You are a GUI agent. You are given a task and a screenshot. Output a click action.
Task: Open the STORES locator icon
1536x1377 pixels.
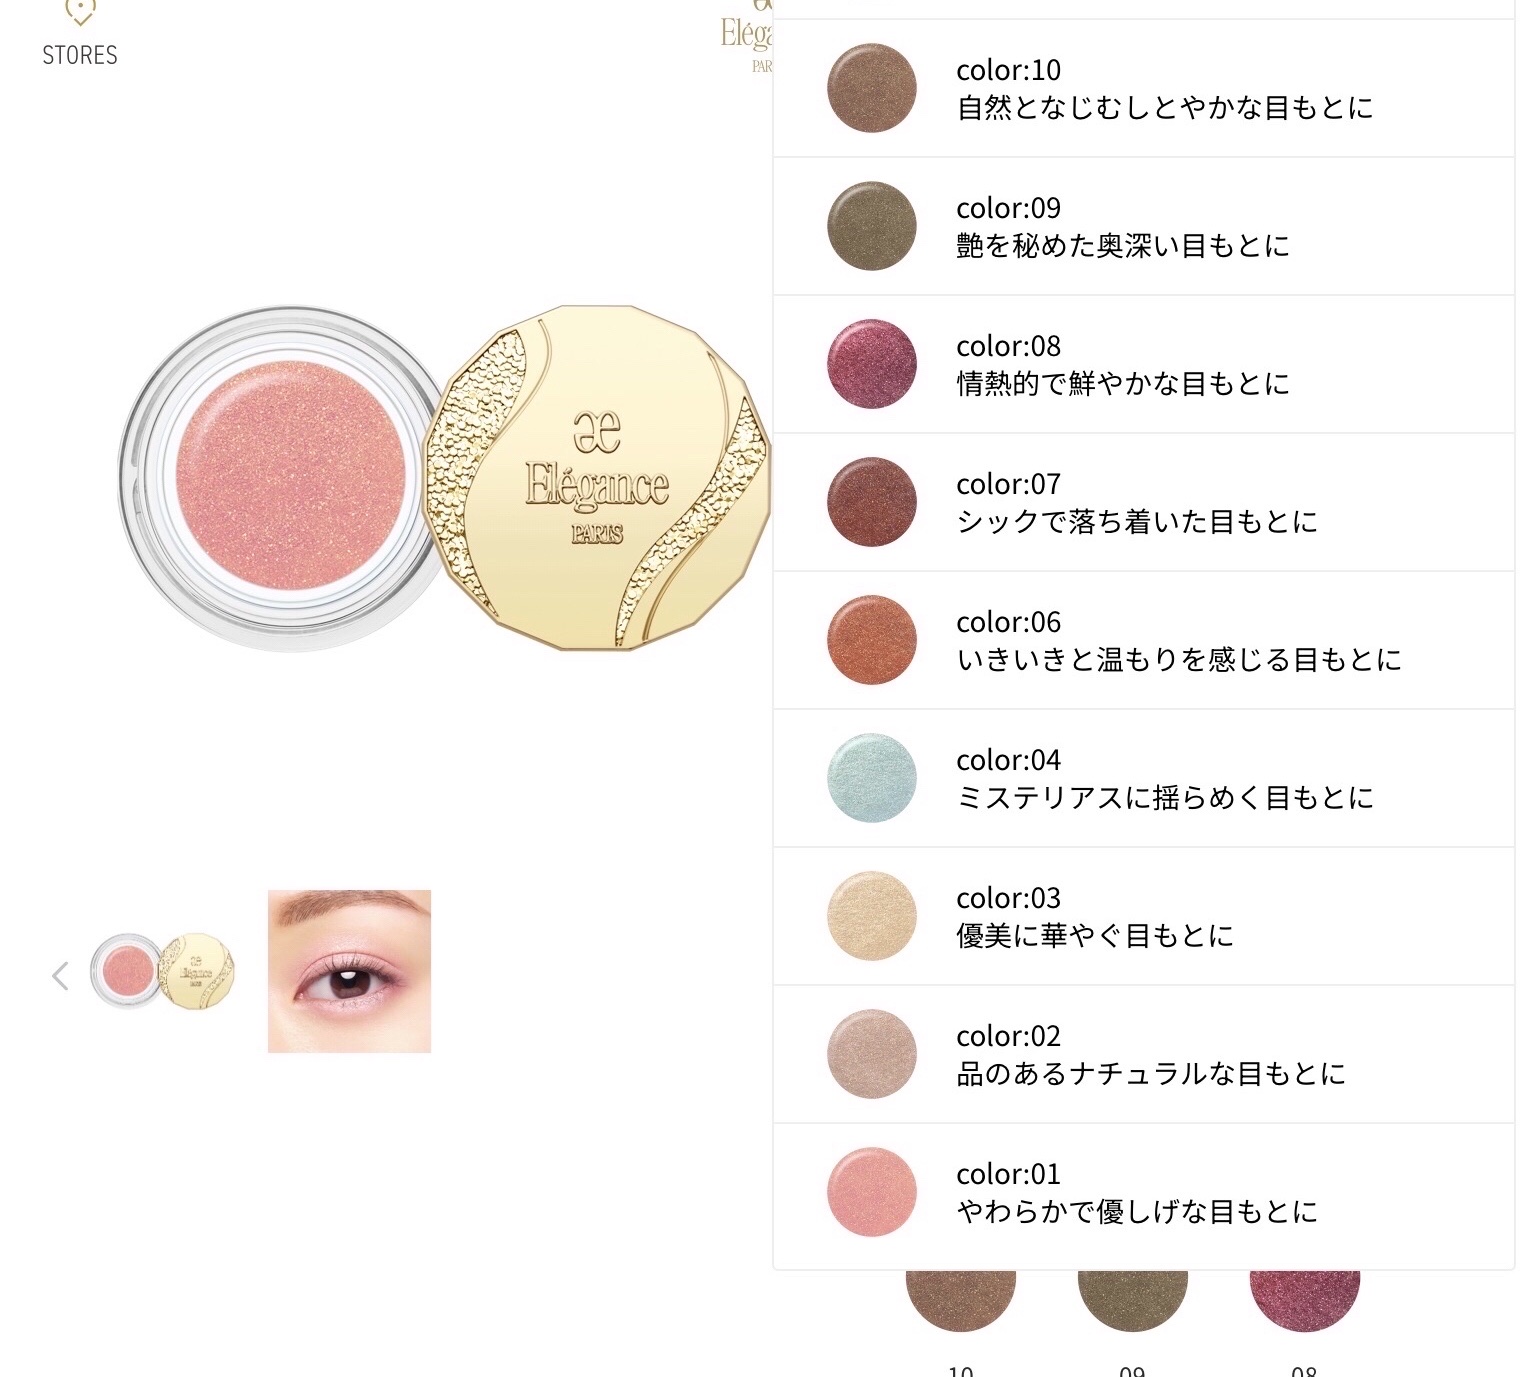click(x=80, y=34)
